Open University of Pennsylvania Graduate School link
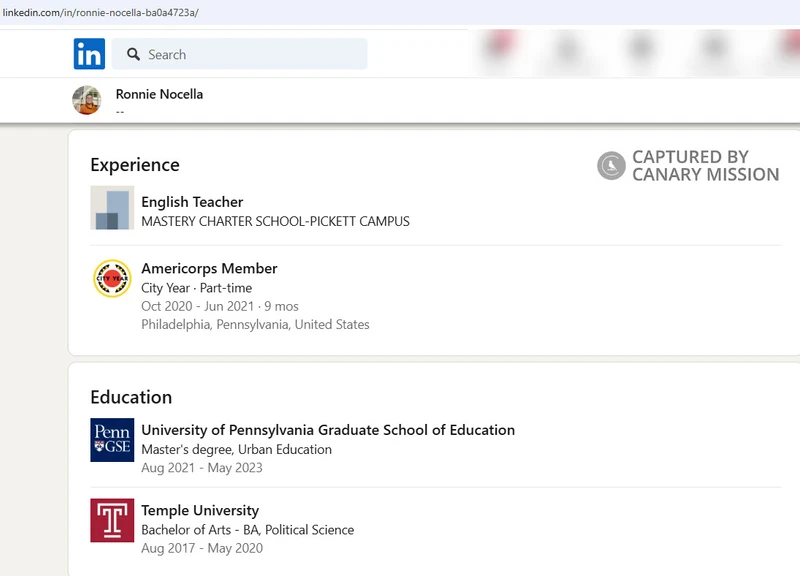Screen dimensions: 800x576 [x=328, y=430]
